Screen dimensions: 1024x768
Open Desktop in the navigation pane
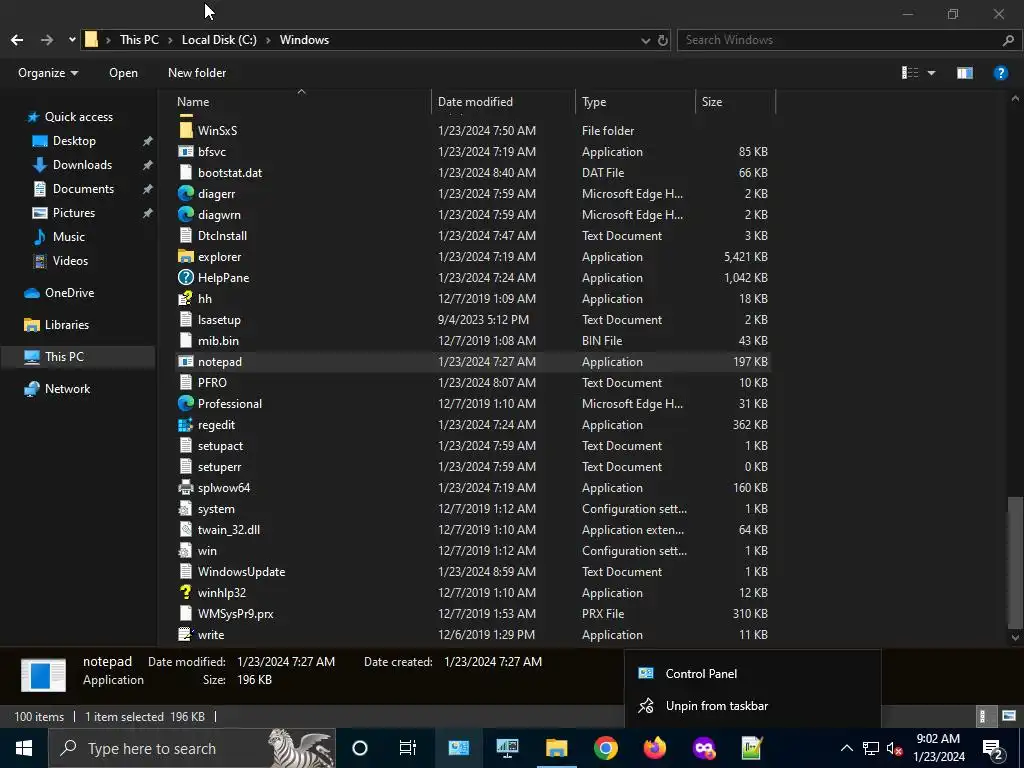pyautogui.click(x=74, y=141)
